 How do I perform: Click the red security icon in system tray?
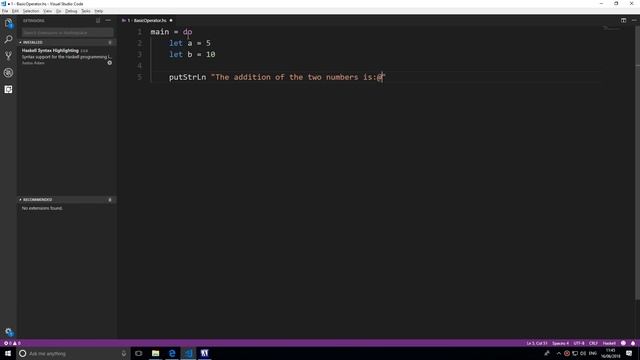[567, 353]
